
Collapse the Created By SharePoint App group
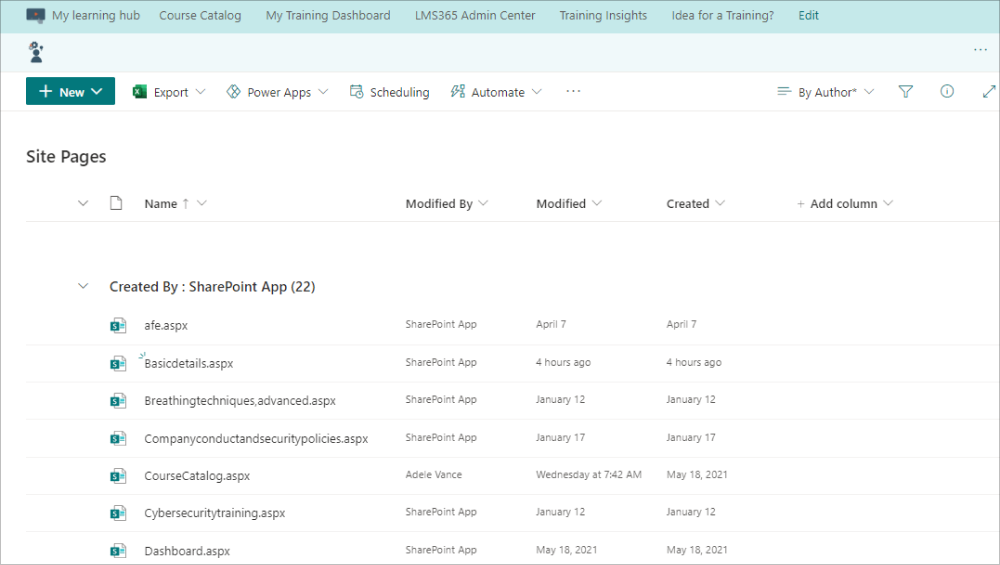tap(83, 286)
